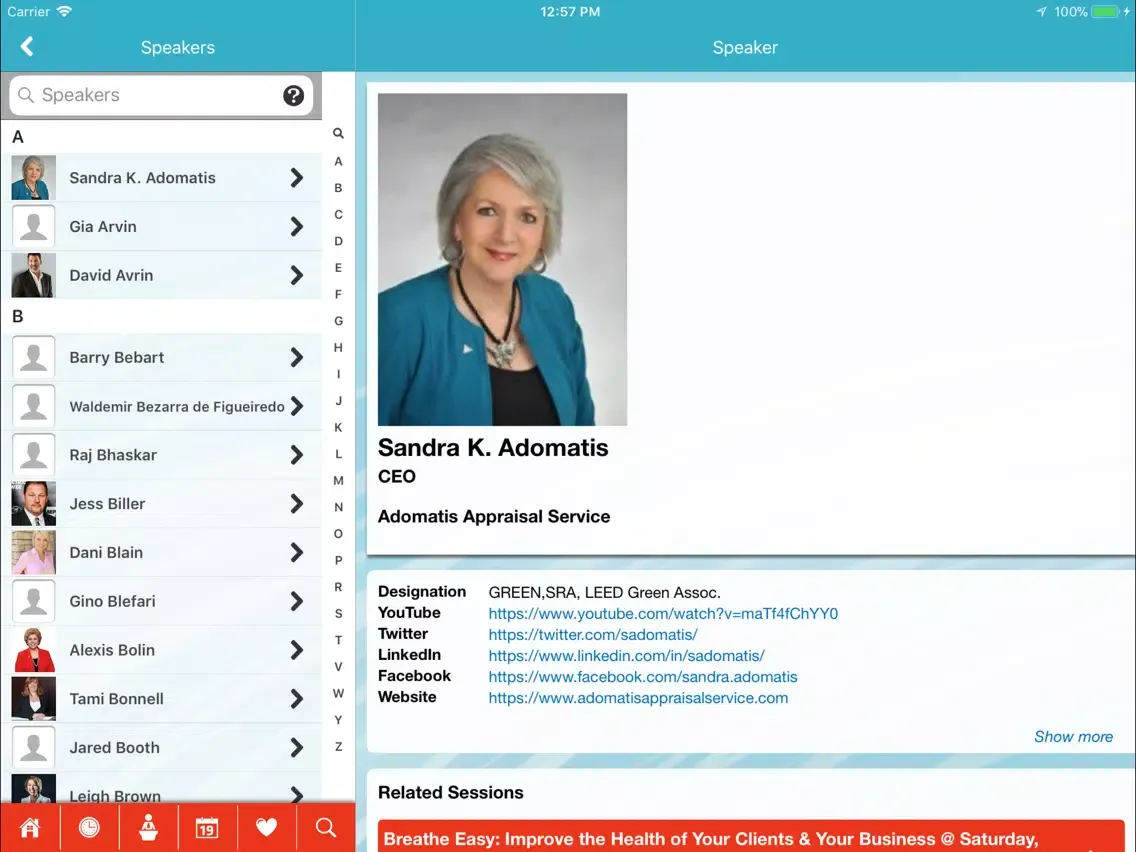The width and height of the screenshot is (1136, 852).
Task: Open favorites heart icon in bottom bar
Action: [x=267, y=827]
